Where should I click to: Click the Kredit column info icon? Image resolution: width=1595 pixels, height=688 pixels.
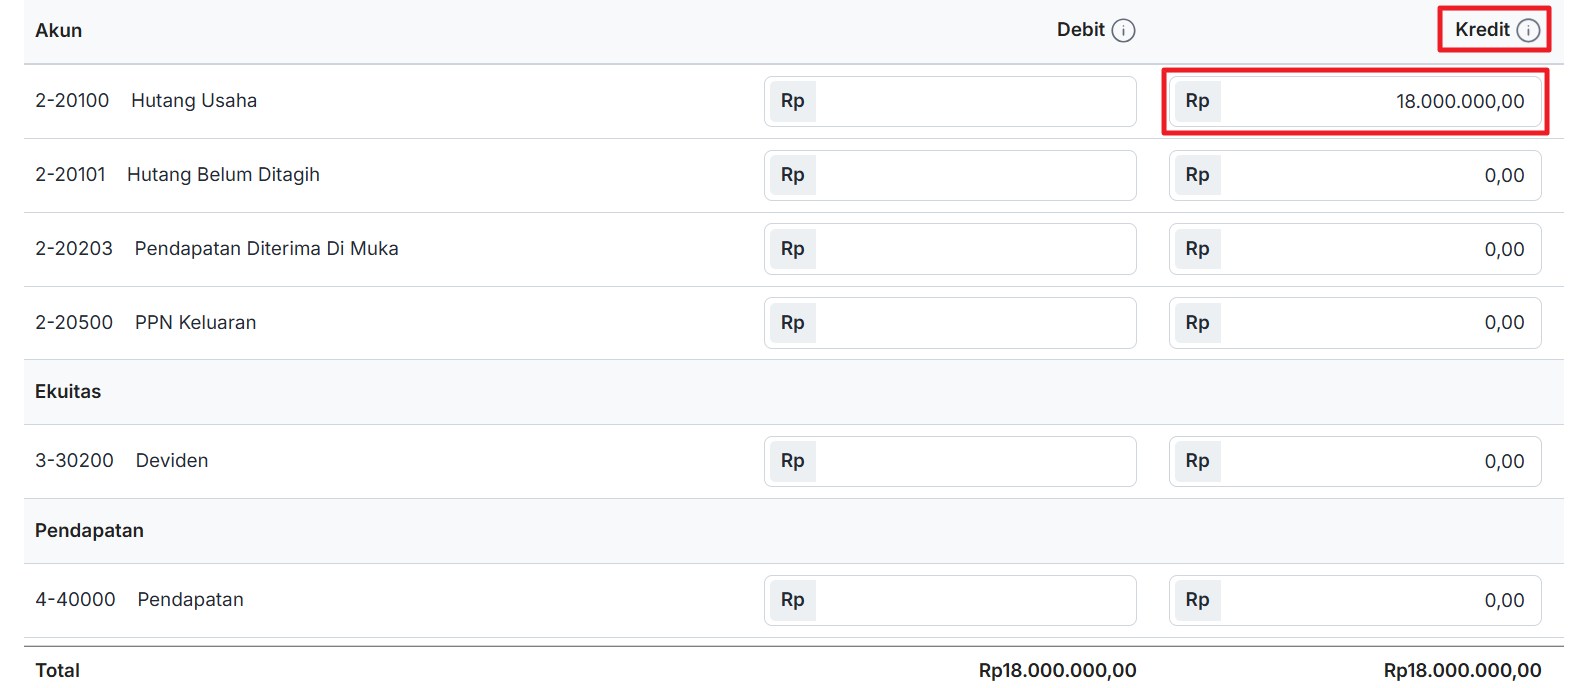click(x=1528, y=31)
